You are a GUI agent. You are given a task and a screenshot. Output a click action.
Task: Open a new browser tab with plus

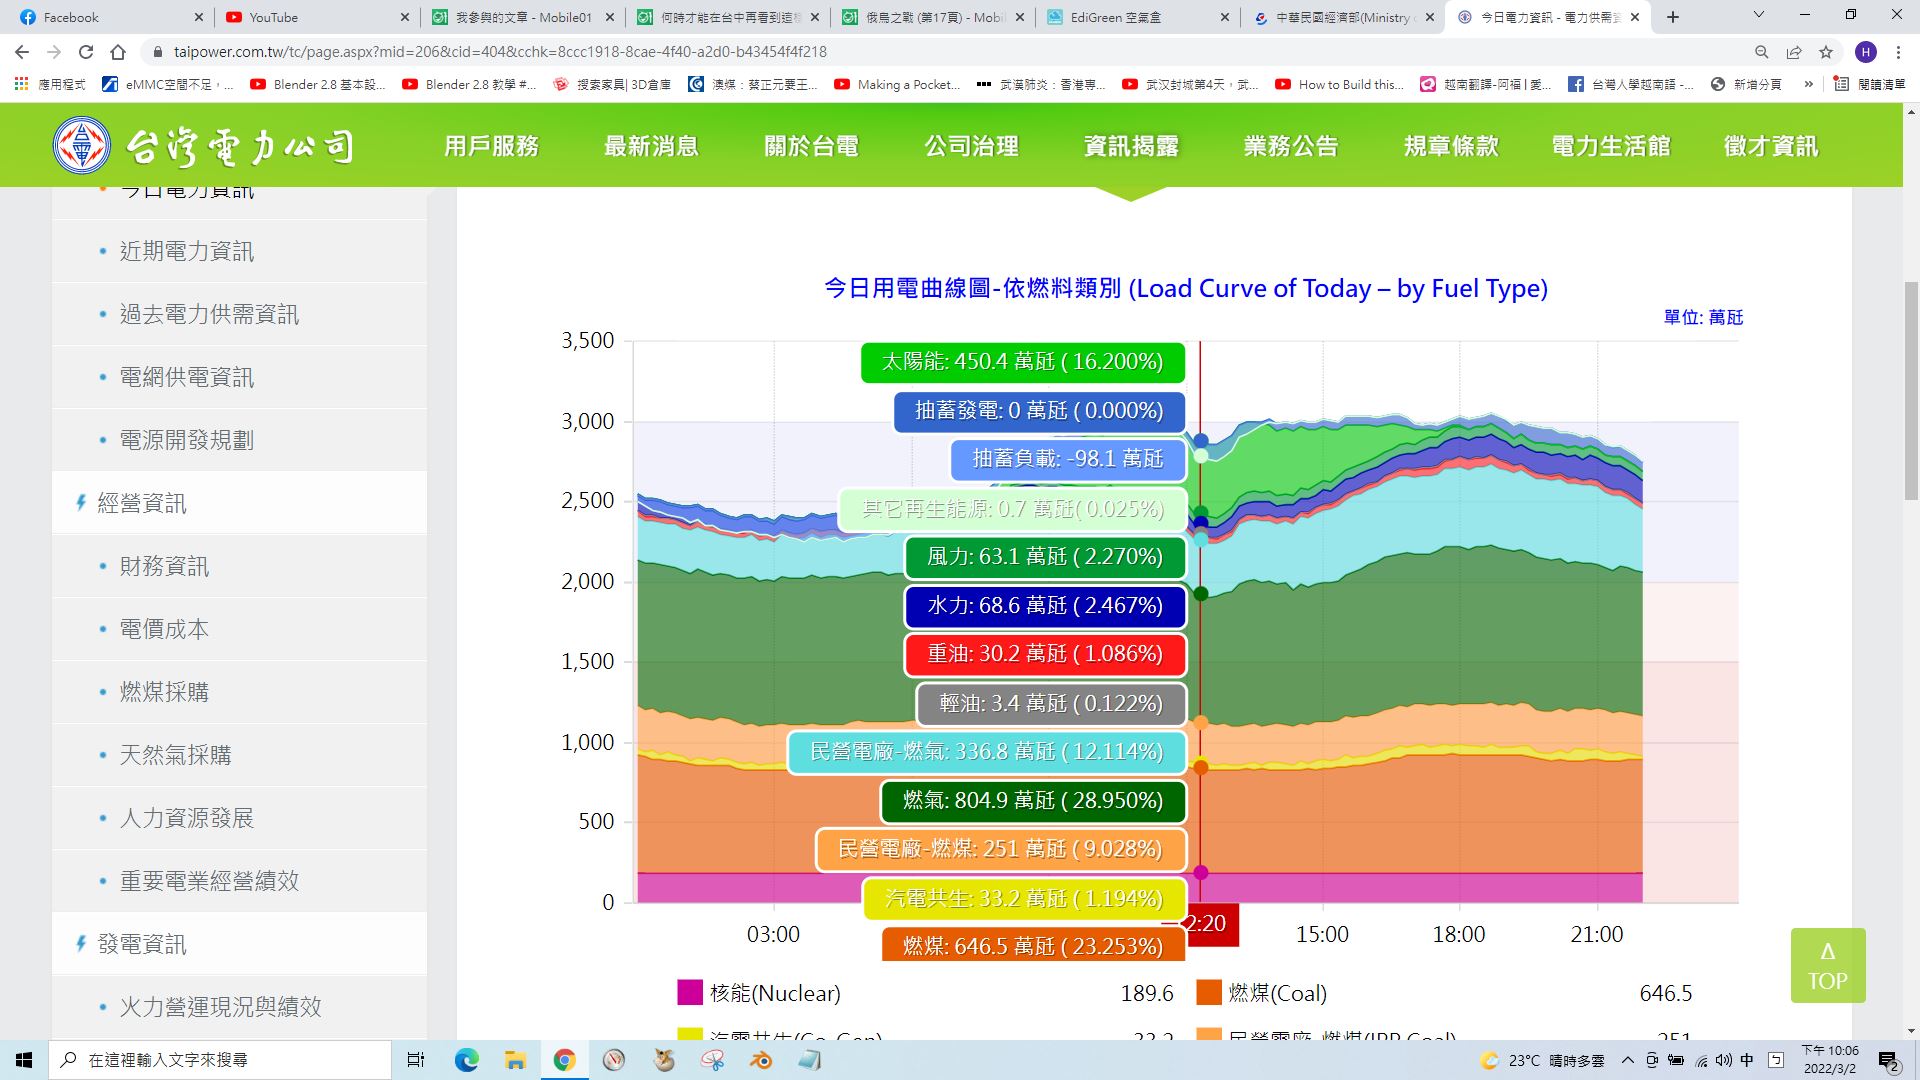pos(1673,17)
